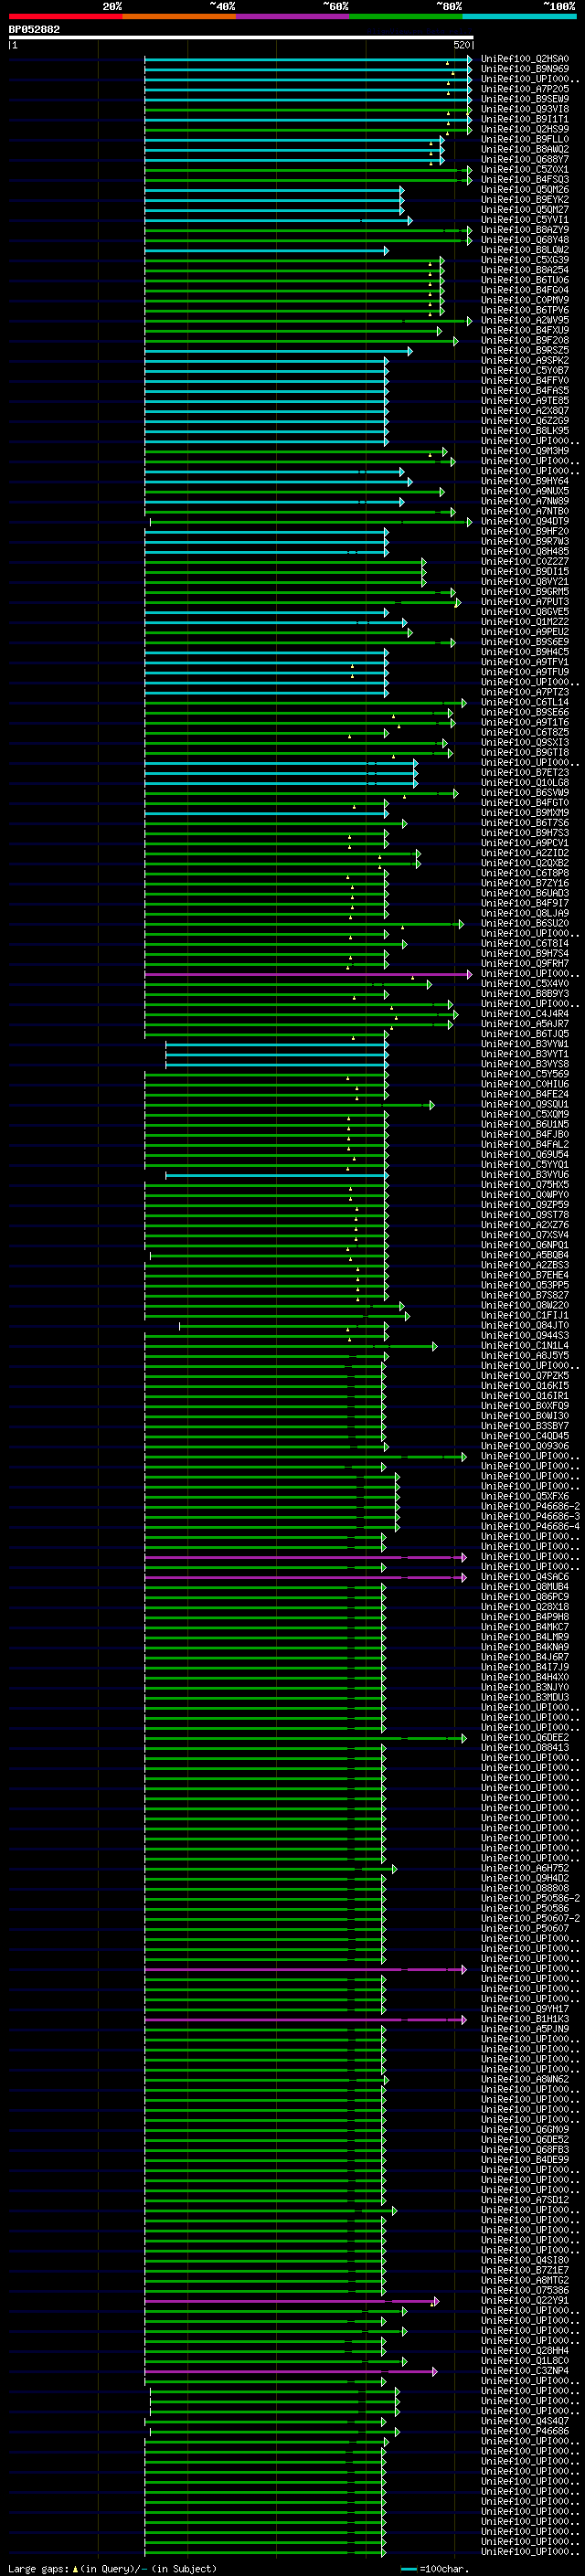Screen dimensions: 585x2576
Task: Open hit UniRef100_B9SEW9
Action: coord(525,99)
